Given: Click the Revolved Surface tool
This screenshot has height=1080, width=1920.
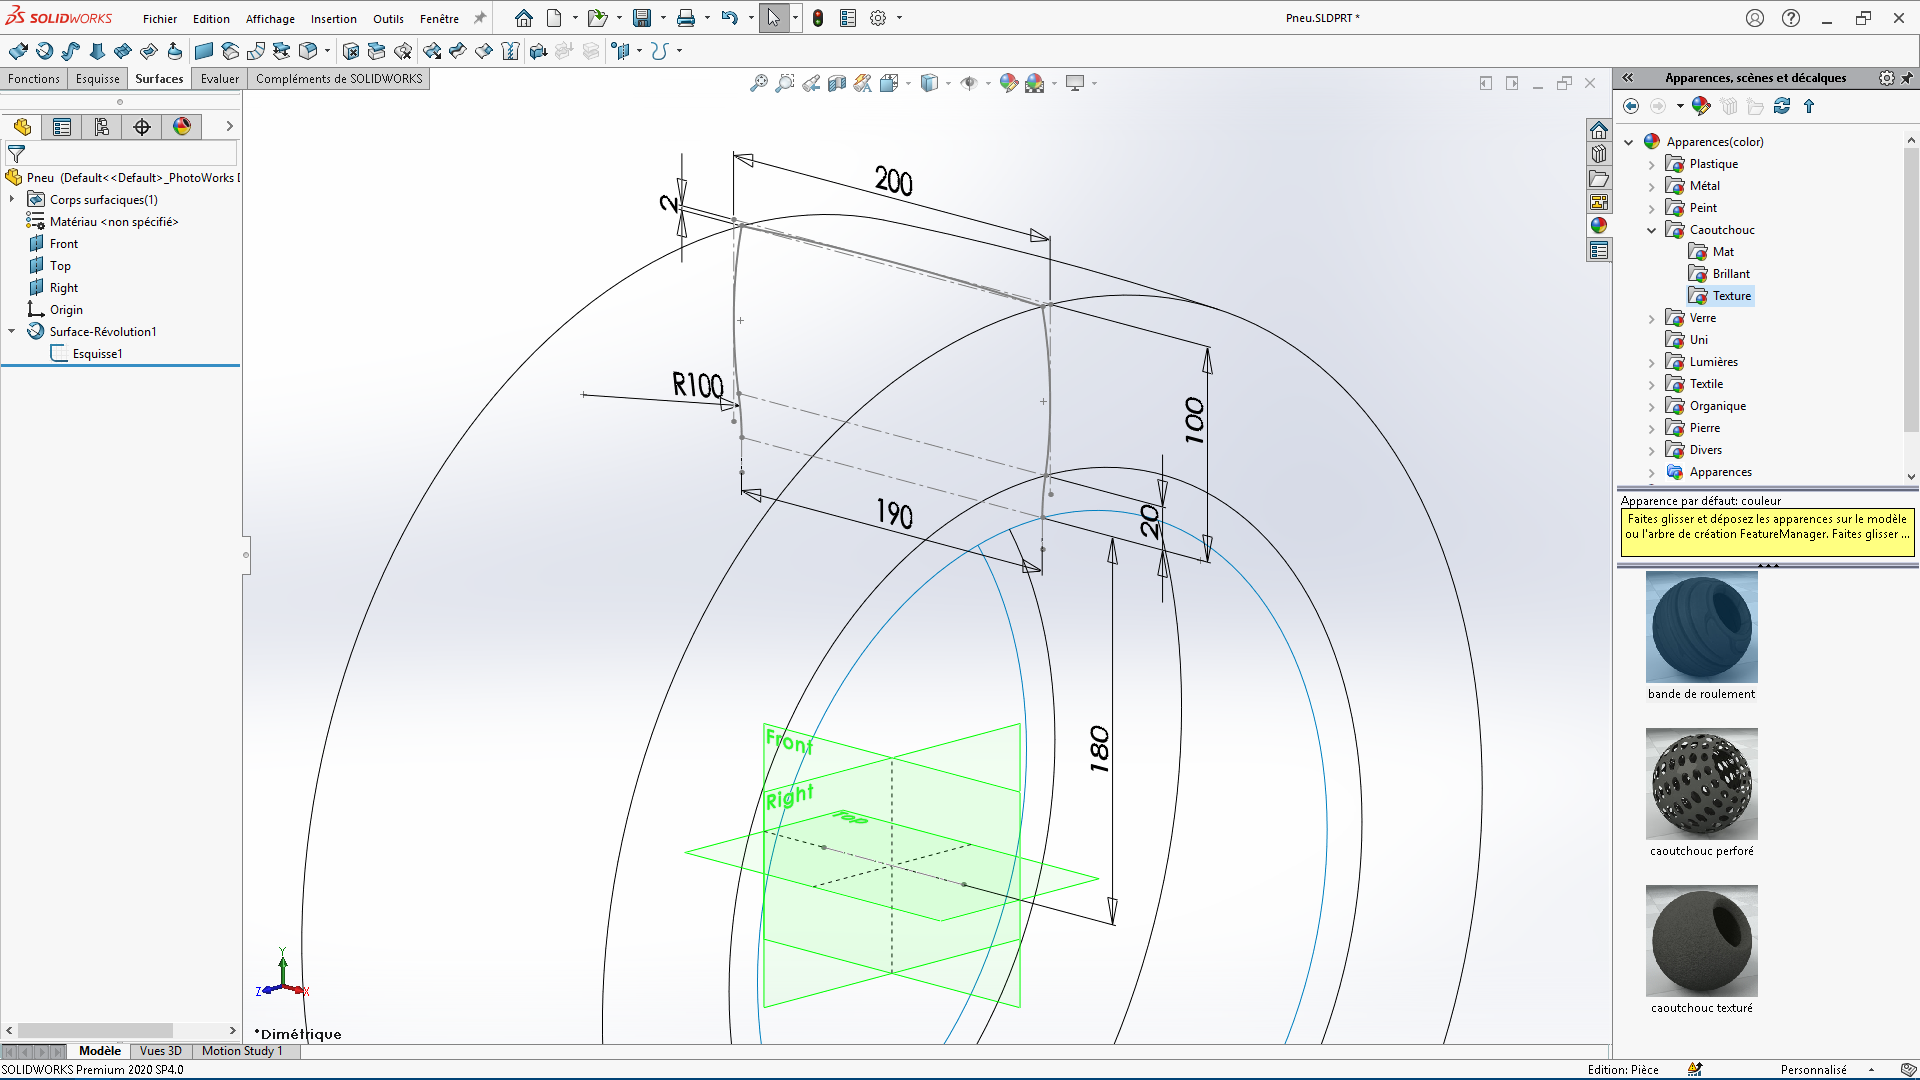Looking at the screenshot, I should (x=44, y=51).
